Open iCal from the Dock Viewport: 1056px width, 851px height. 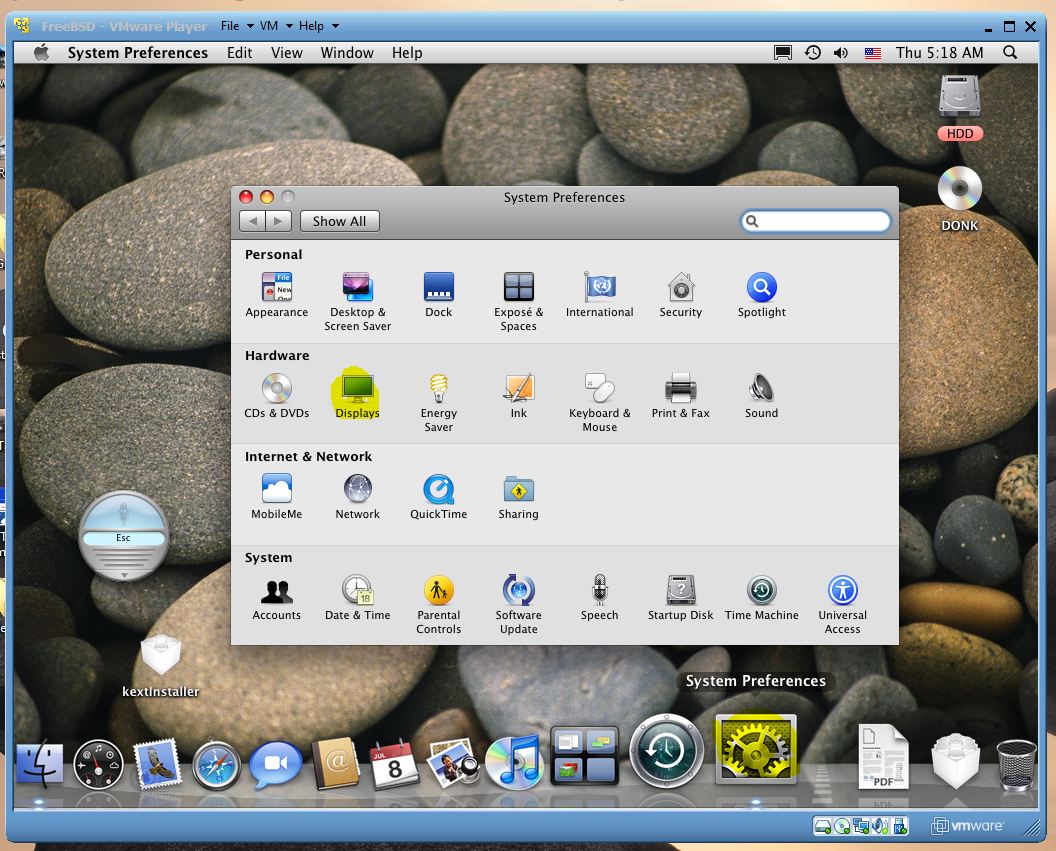pyautogui.click(x=394, y=763)
